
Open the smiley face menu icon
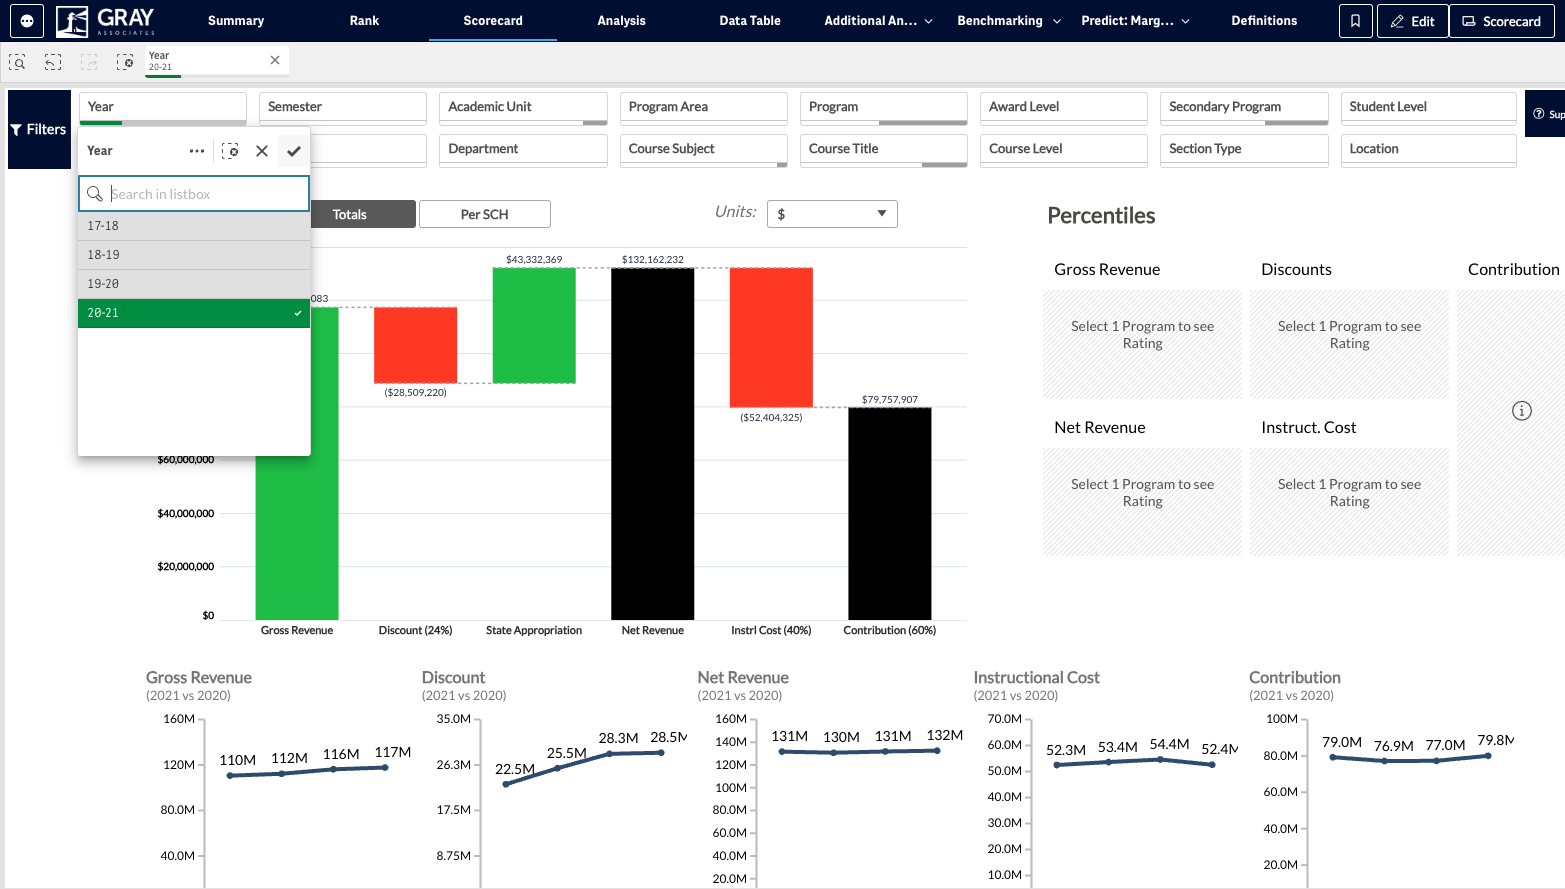[x=27, y=21]
